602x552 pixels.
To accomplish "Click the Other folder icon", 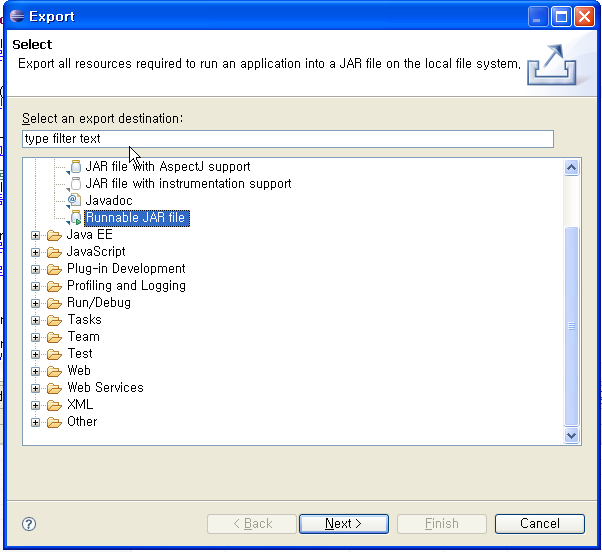I will 54,422.
